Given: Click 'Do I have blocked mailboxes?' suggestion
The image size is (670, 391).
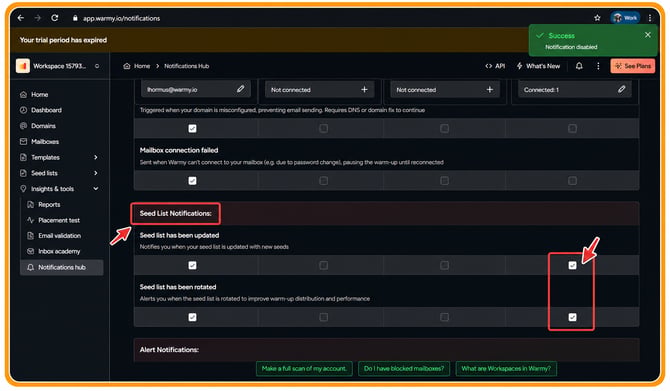Looking at the screenshot, I should point(404,368).
